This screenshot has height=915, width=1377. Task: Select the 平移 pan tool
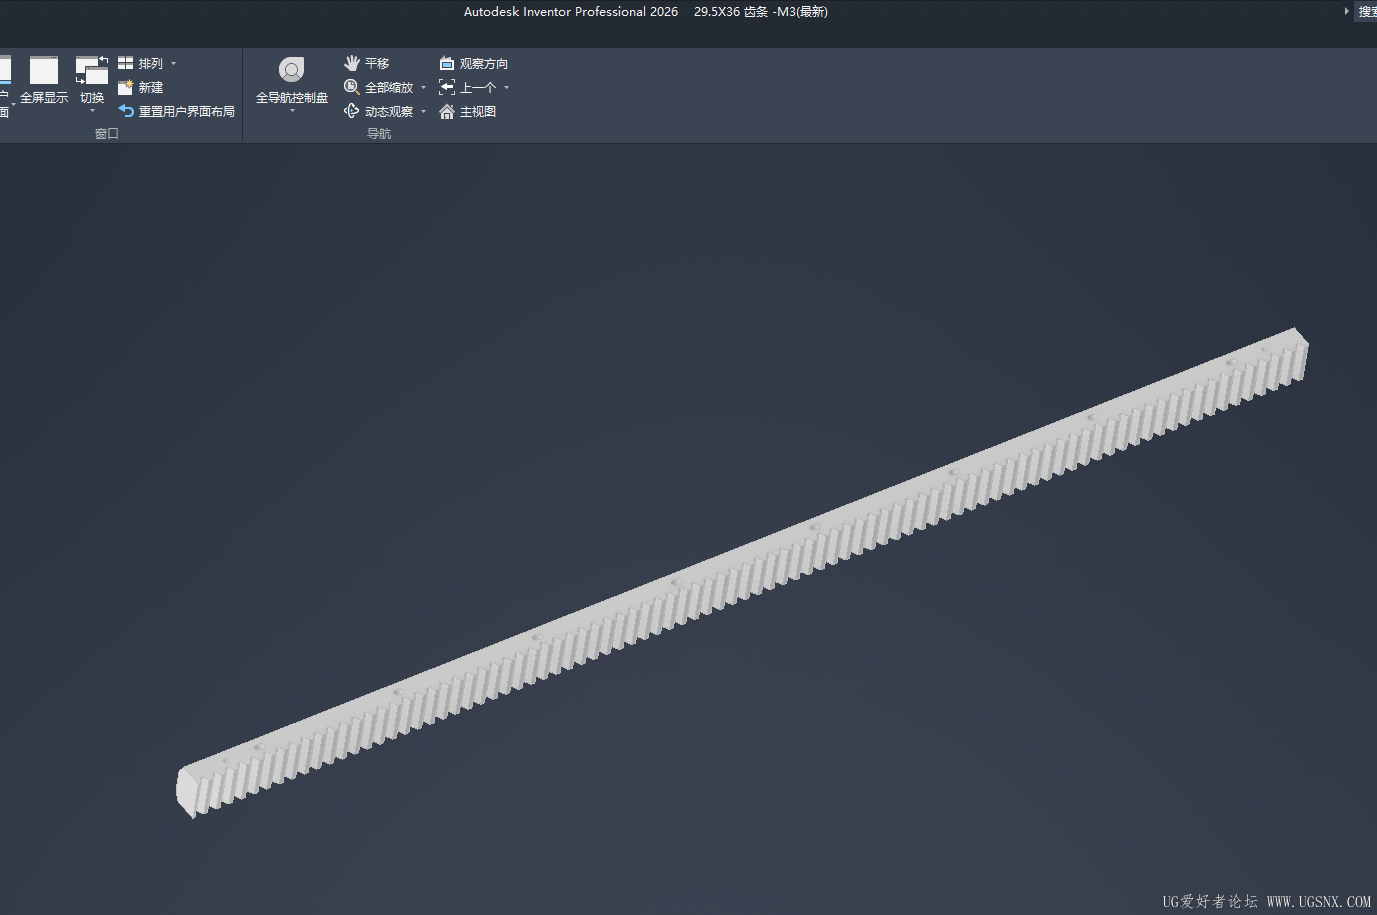[x=366, y=63]
